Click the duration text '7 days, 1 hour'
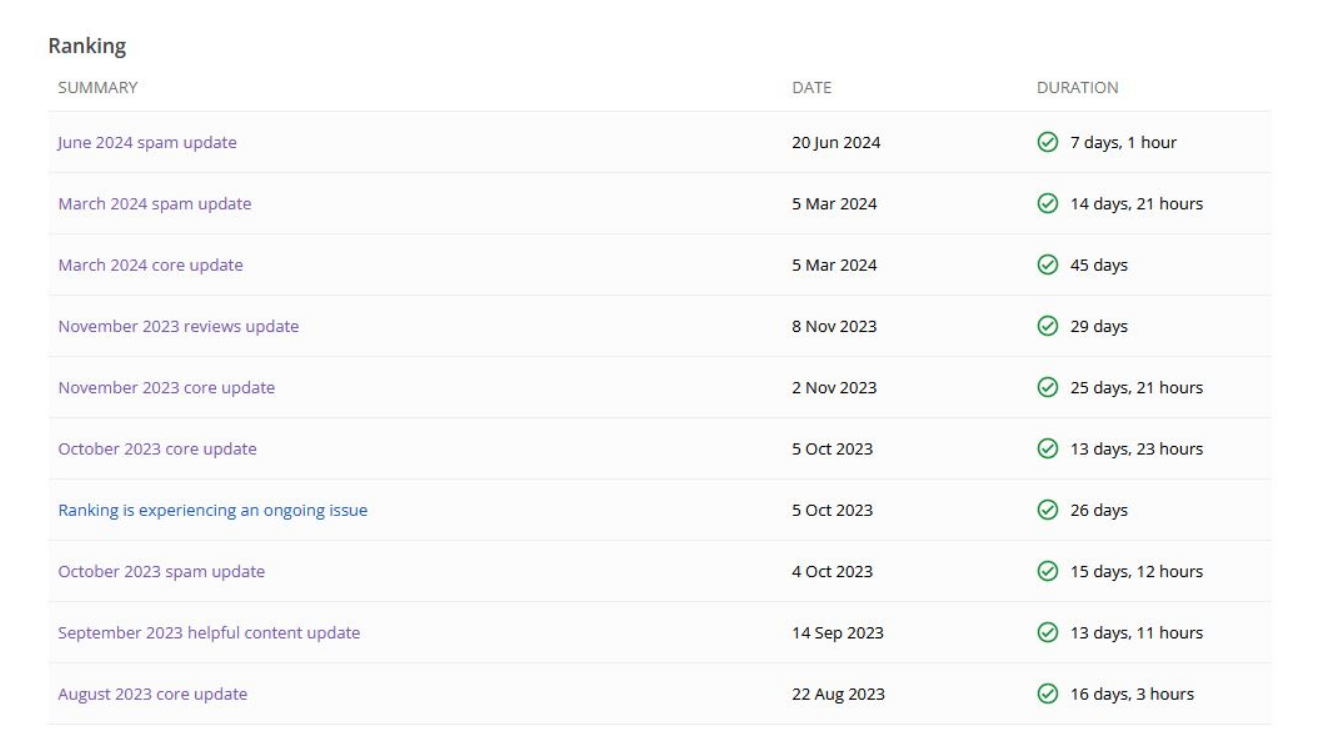The image size is (1340, 738). click(1124, 142)
